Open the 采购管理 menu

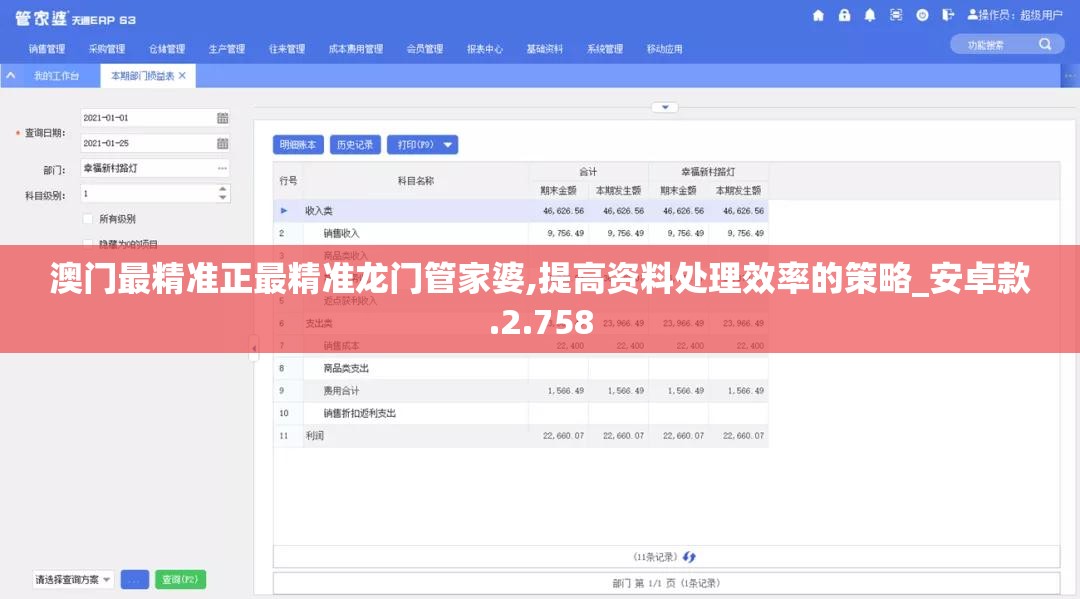pos(107,49)
